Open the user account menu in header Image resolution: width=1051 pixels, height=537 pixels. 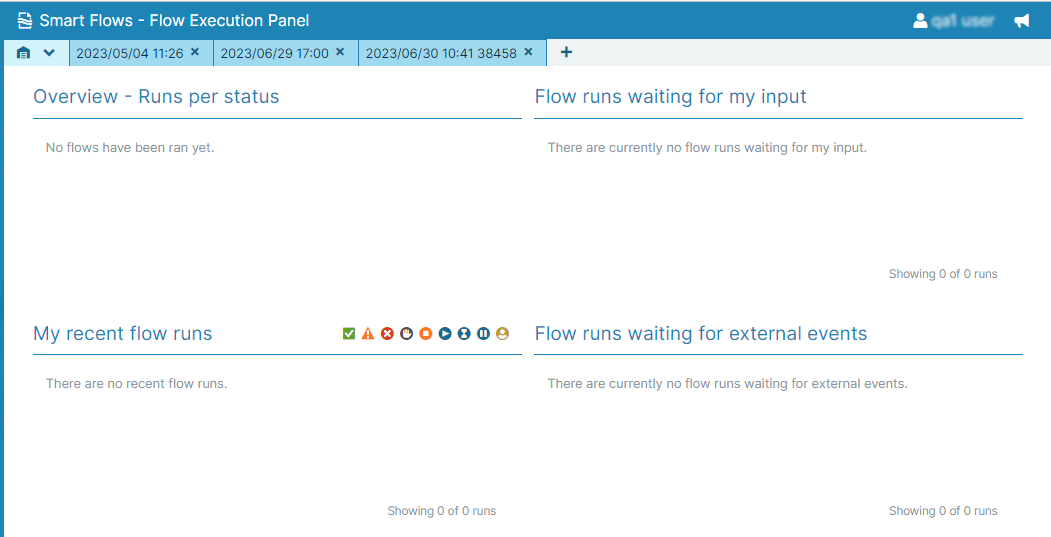(953, 21)
